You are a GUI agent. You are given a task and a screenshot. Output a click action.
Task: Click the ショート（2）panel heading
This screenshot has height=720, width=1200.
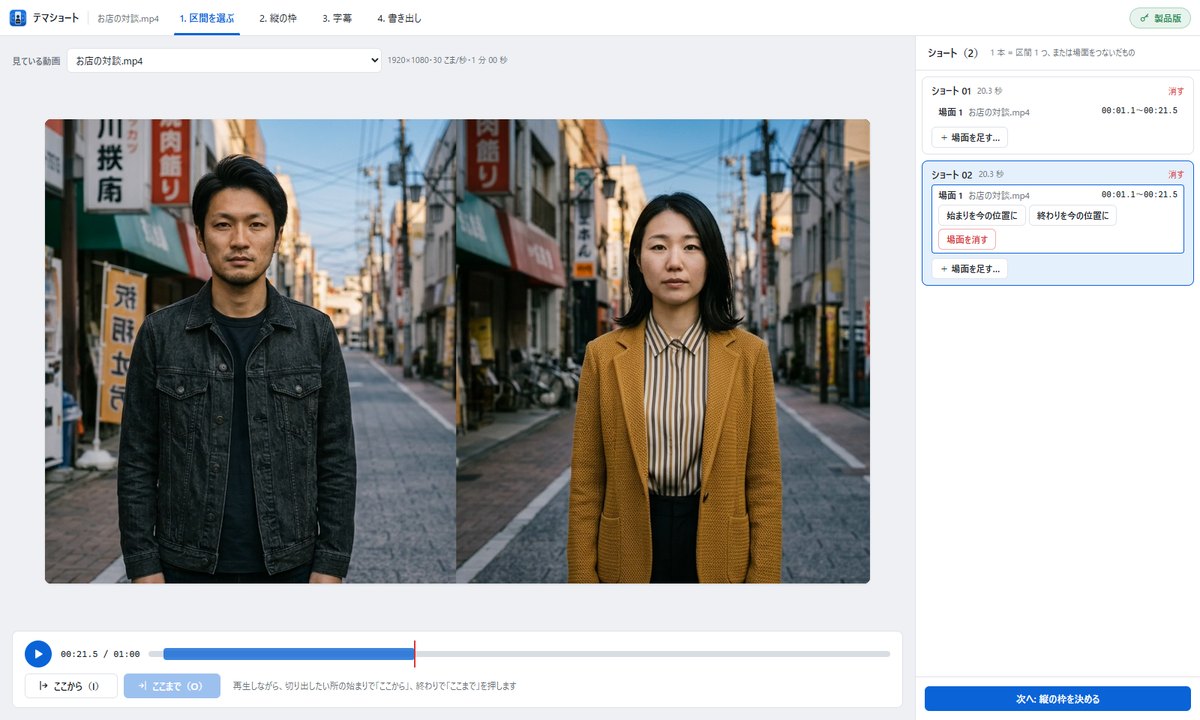point(953,52)
